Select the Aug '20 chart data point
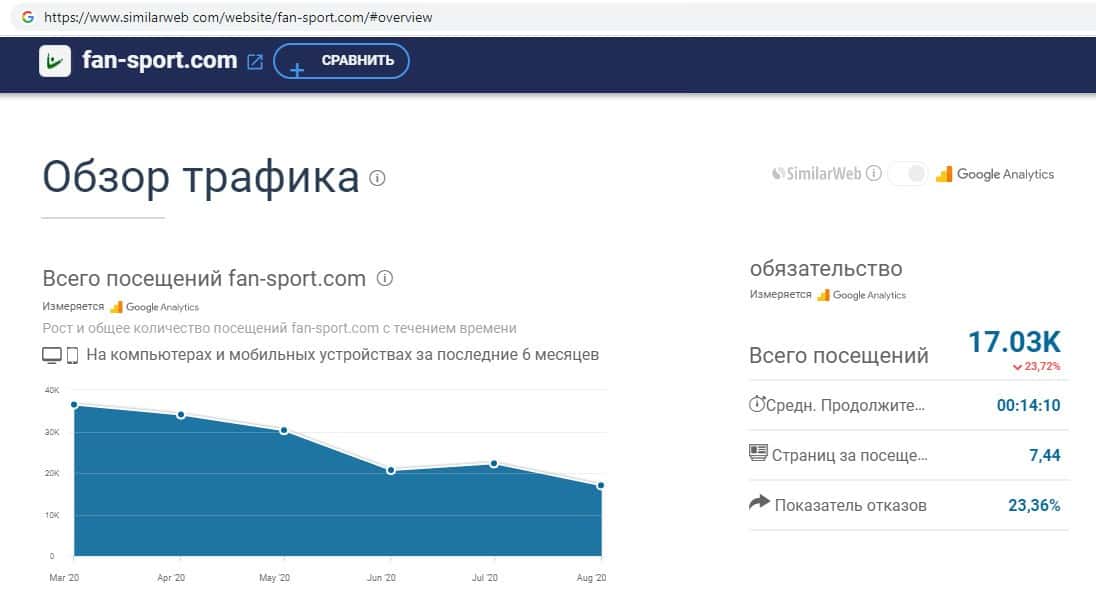 pyautogui.click(x=600, y=485)
